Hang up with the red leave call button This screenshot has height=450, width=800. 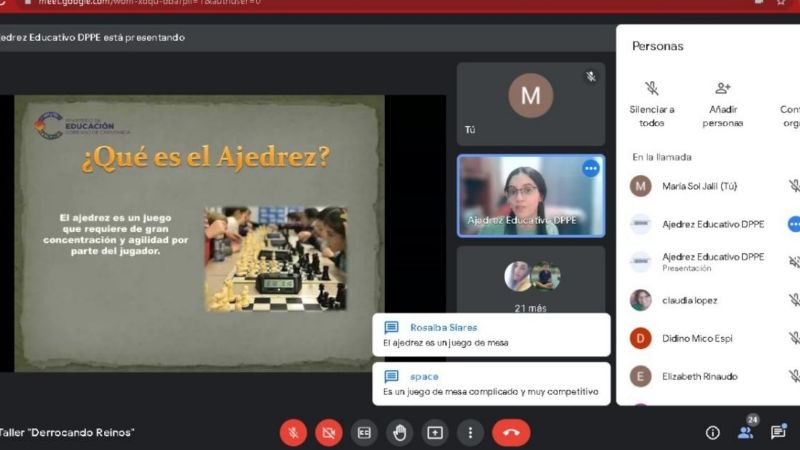pos(511,433)
